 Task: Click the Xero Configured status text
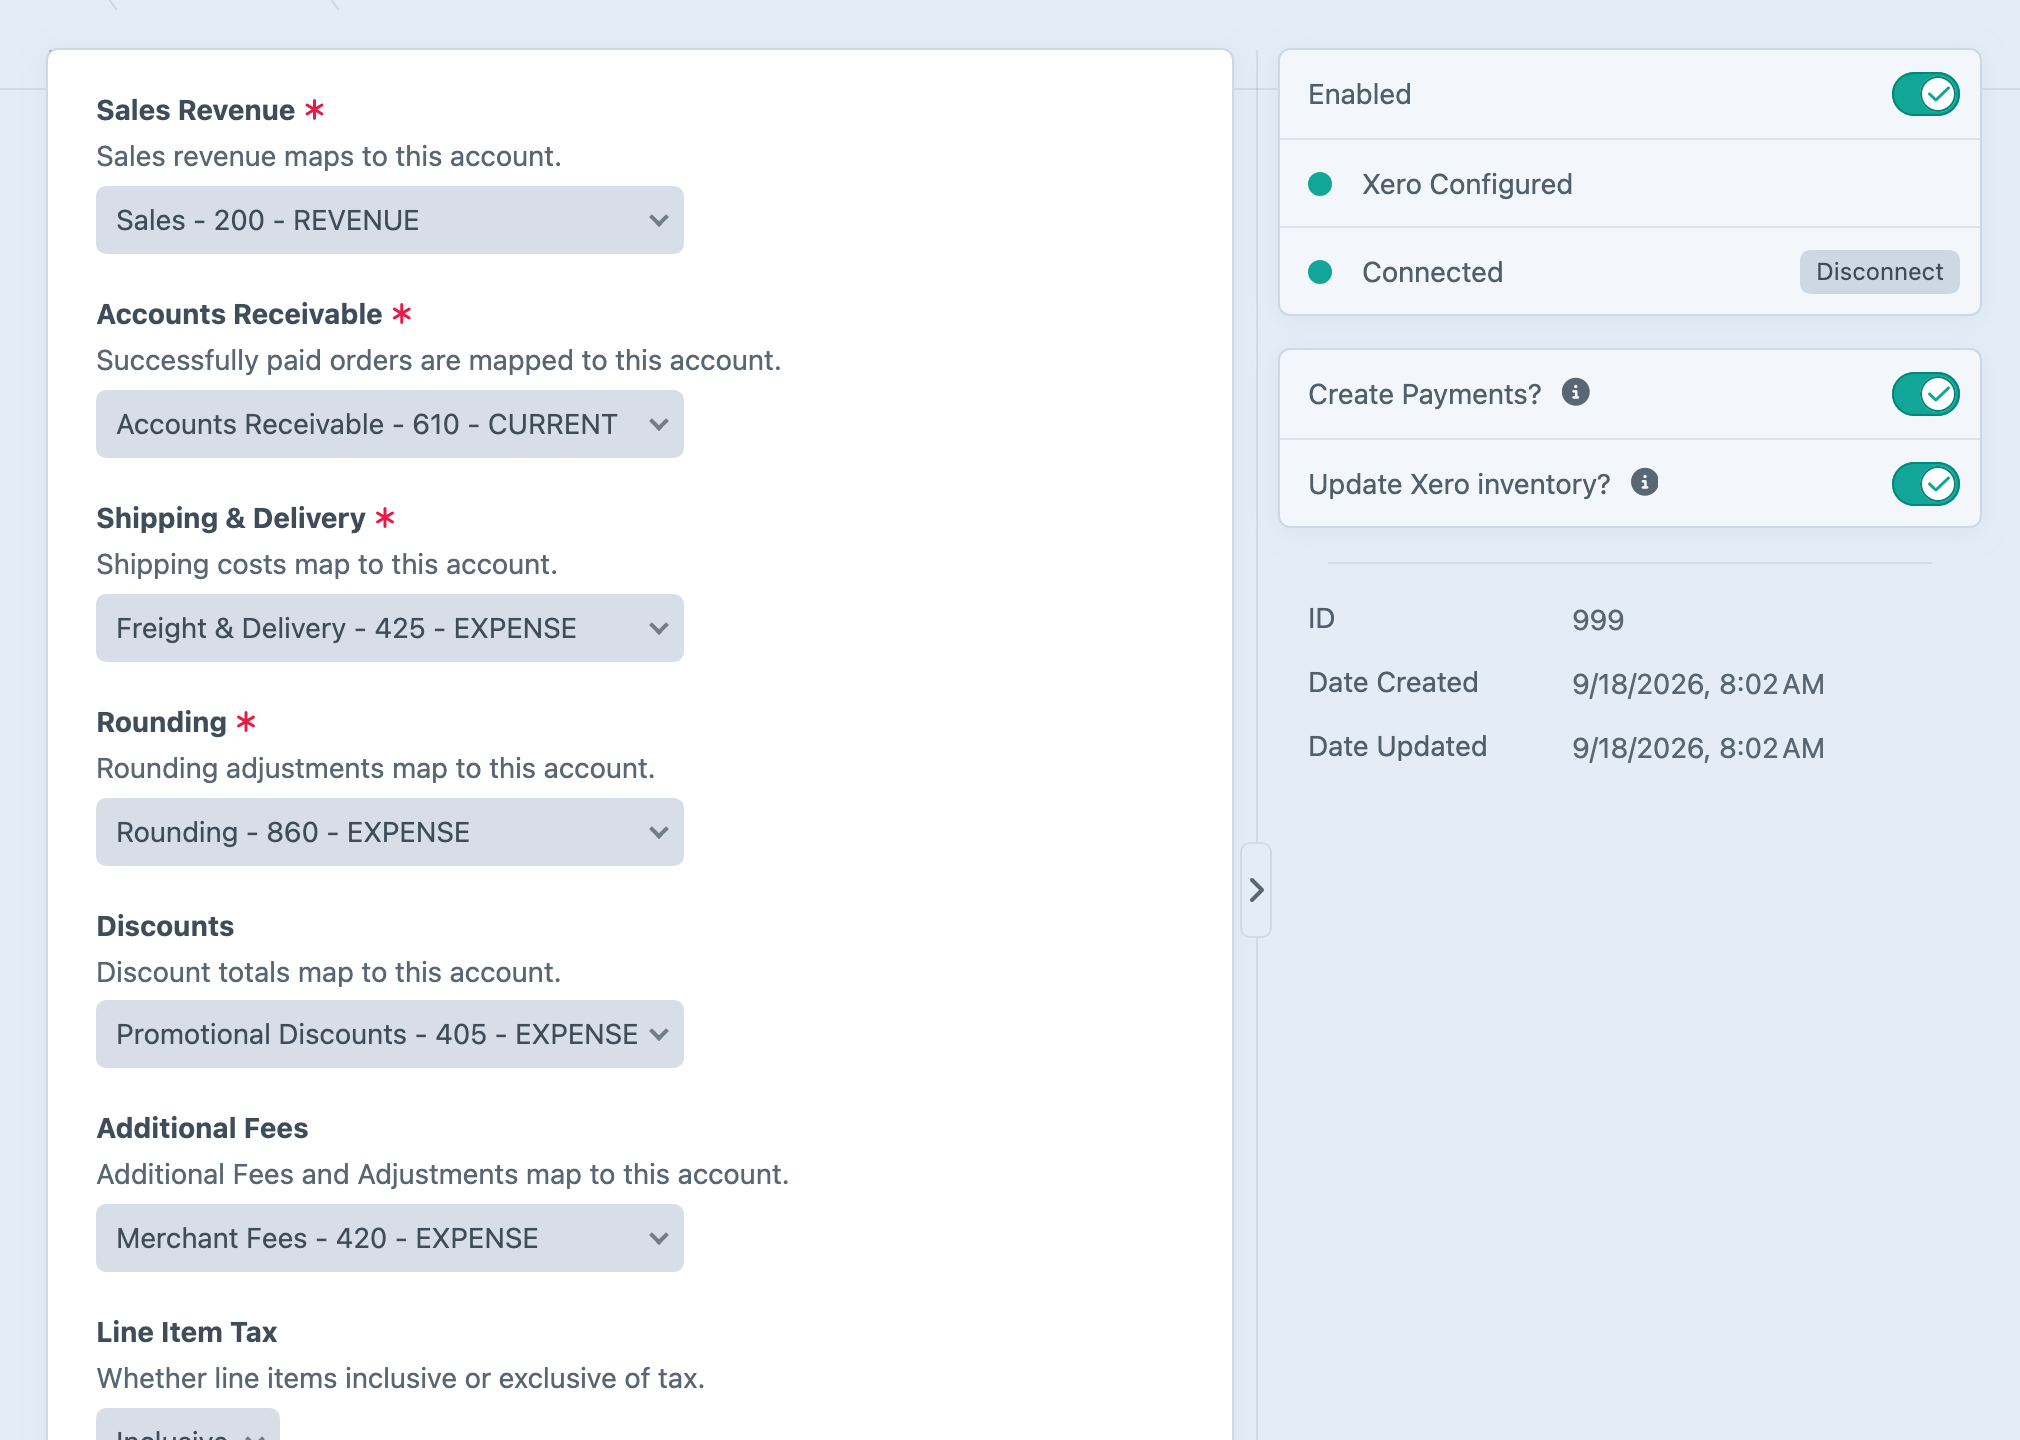(x=1467, y=184)
